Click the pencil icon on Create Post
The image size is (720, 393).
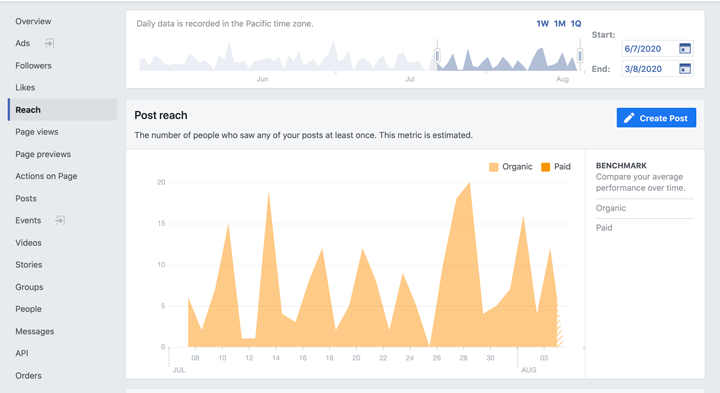coord(629,118)
